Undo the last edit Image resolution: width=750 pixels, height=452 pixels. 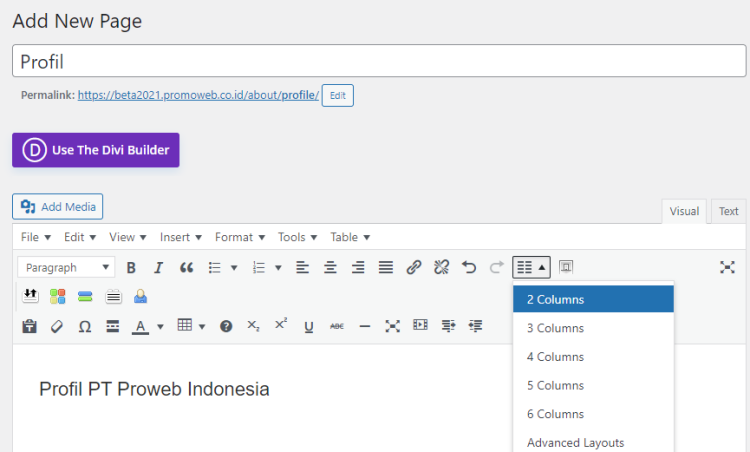click(469, 267)
